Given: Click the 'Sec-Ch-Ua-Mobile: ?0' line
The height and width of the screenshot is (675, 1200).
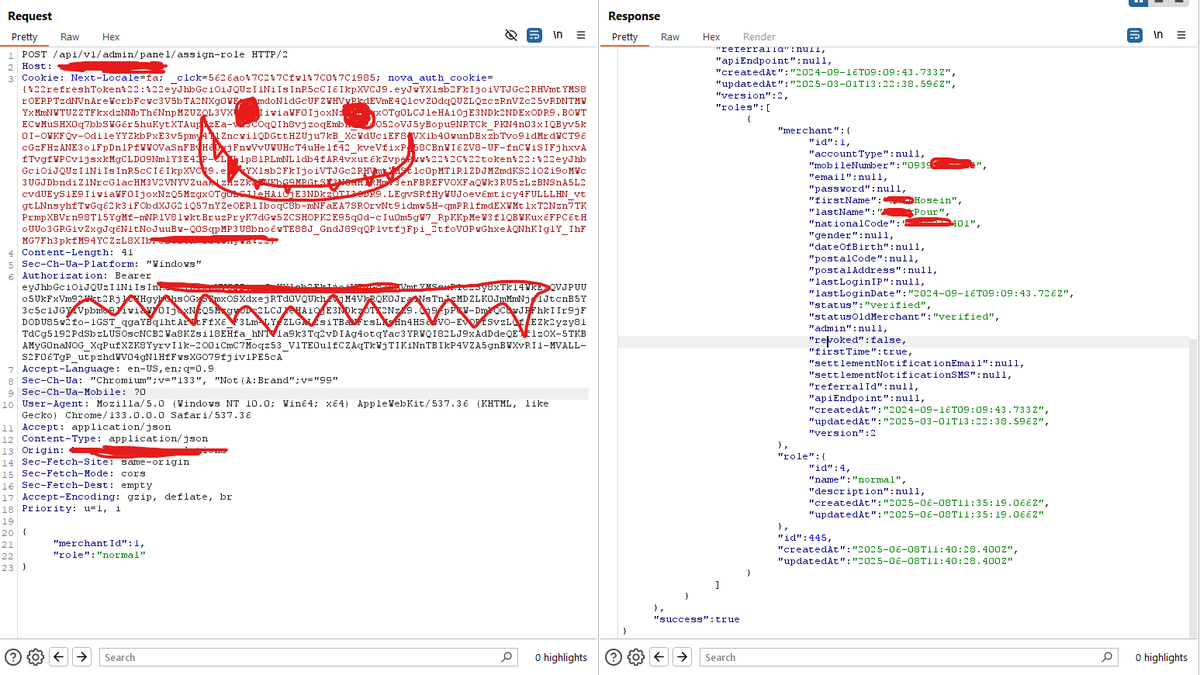Looking at the screenshot, I should 83,392.
